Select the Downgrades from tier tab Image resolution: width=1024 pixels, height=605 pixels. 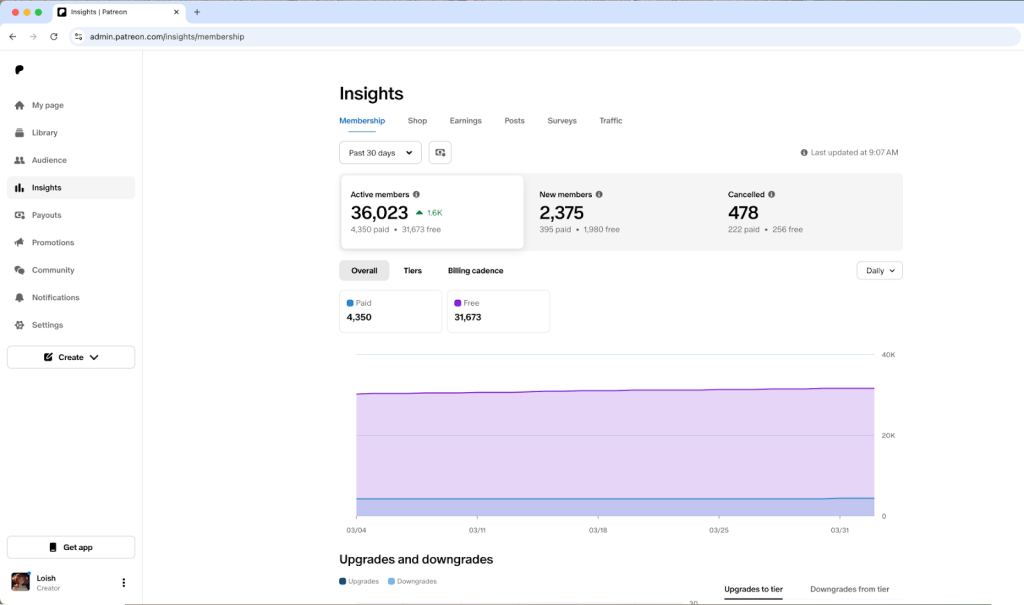849,589
